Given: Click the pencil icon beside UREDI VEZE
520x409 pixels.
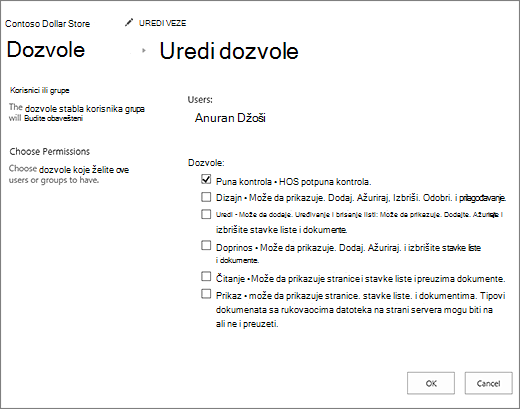Looking at the screenshot, I should (129, 23).
